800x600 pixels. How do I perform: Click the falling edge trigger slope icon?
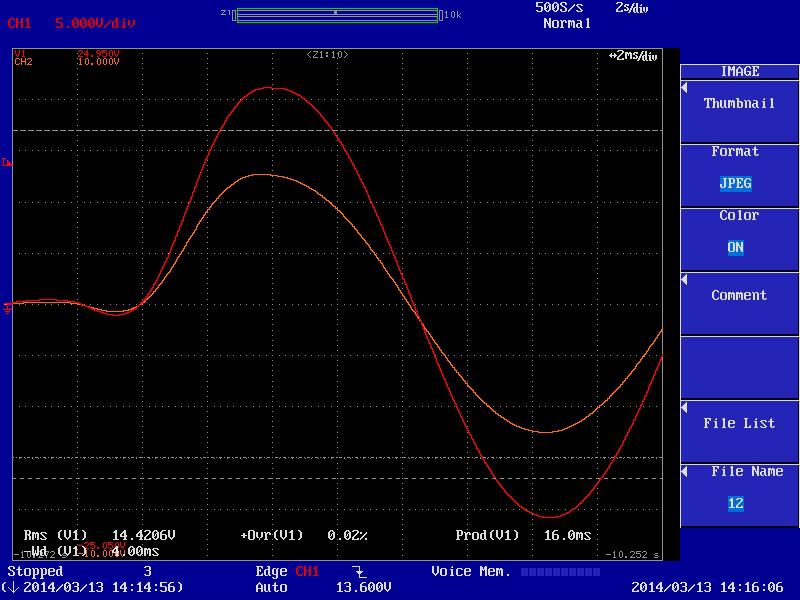359,573
